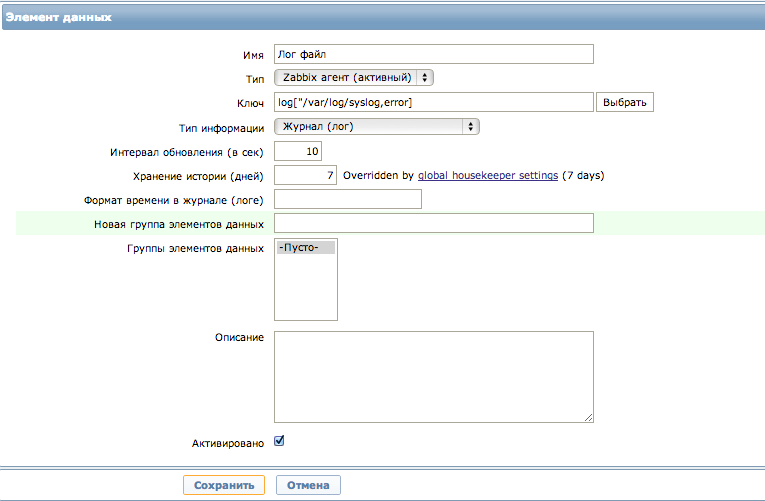Open the Тип dropdown (Zabbix агент активный)
The image size is (765, 501).
[354, 78]
